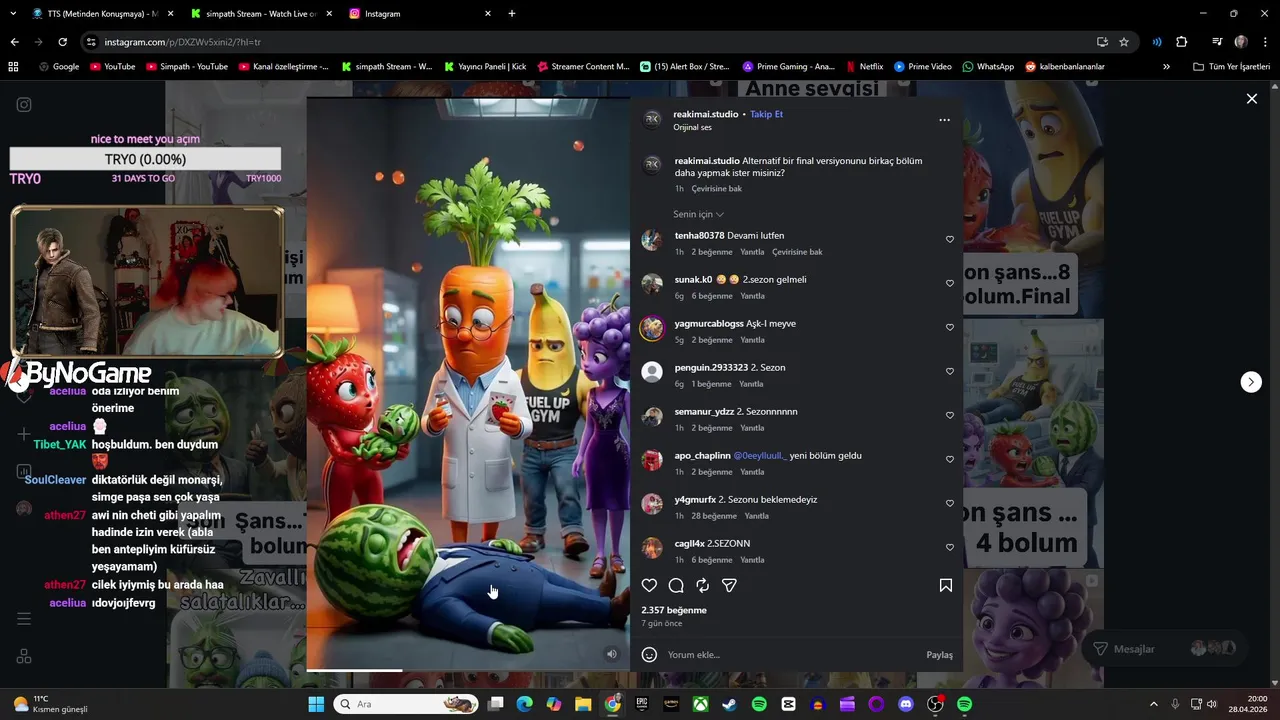Expand the 'Senin için' comment sort dropdown

(698, 215)
